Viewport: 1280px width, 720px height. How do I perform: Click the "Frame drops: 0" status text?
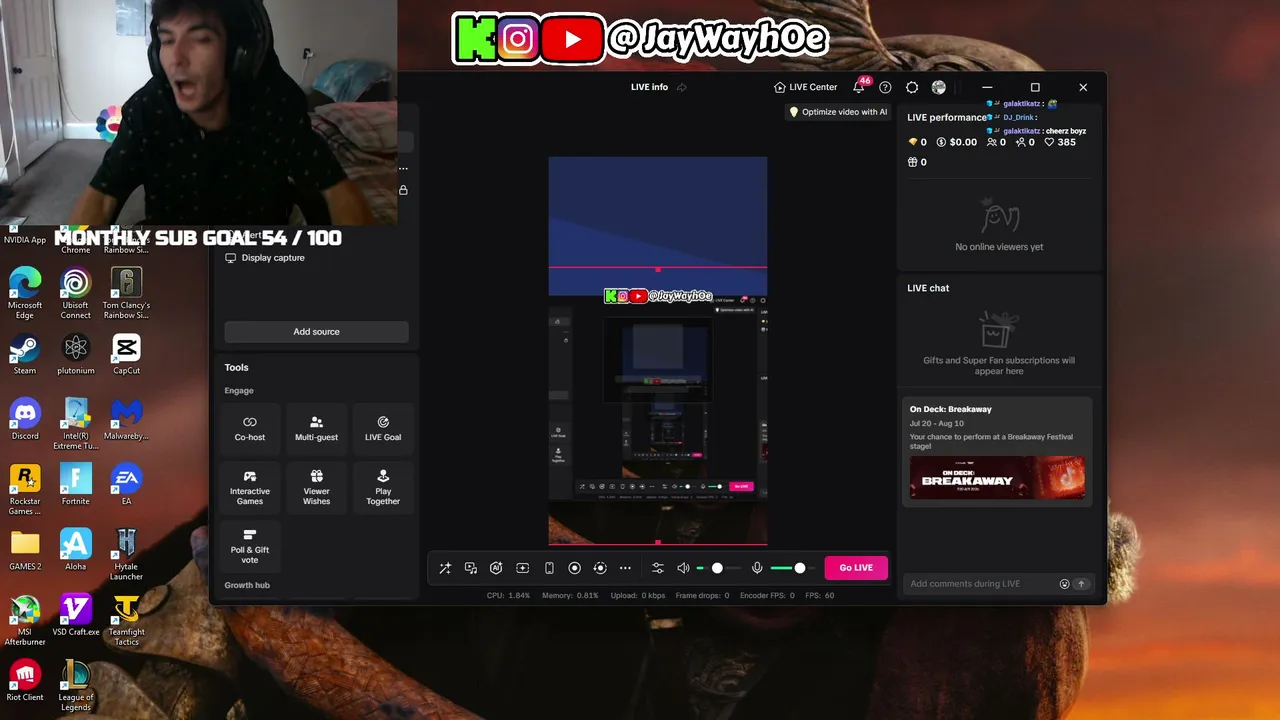pos(703,595)
